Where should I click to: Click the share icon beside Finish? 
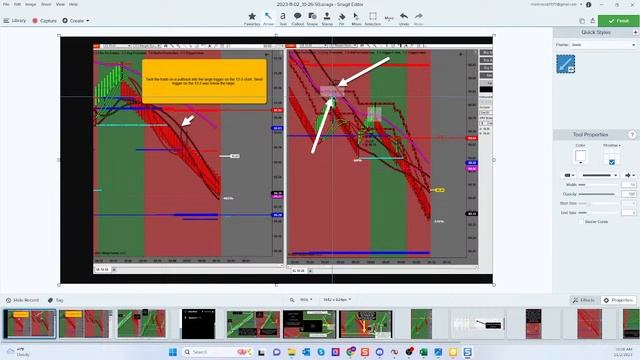point(593,20)
